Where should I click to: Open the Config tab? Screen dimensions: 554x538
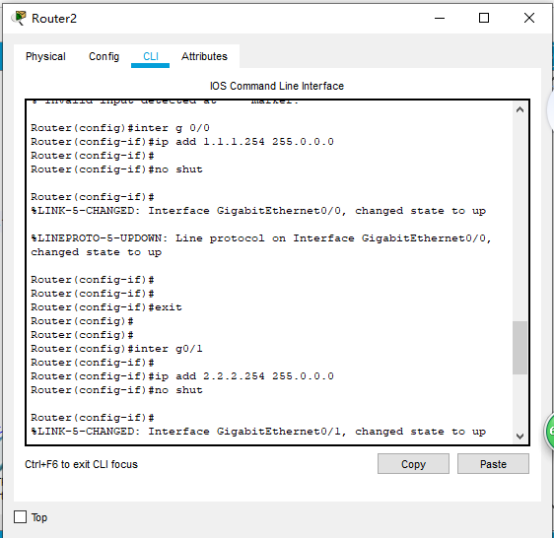(x=104, y=57)
